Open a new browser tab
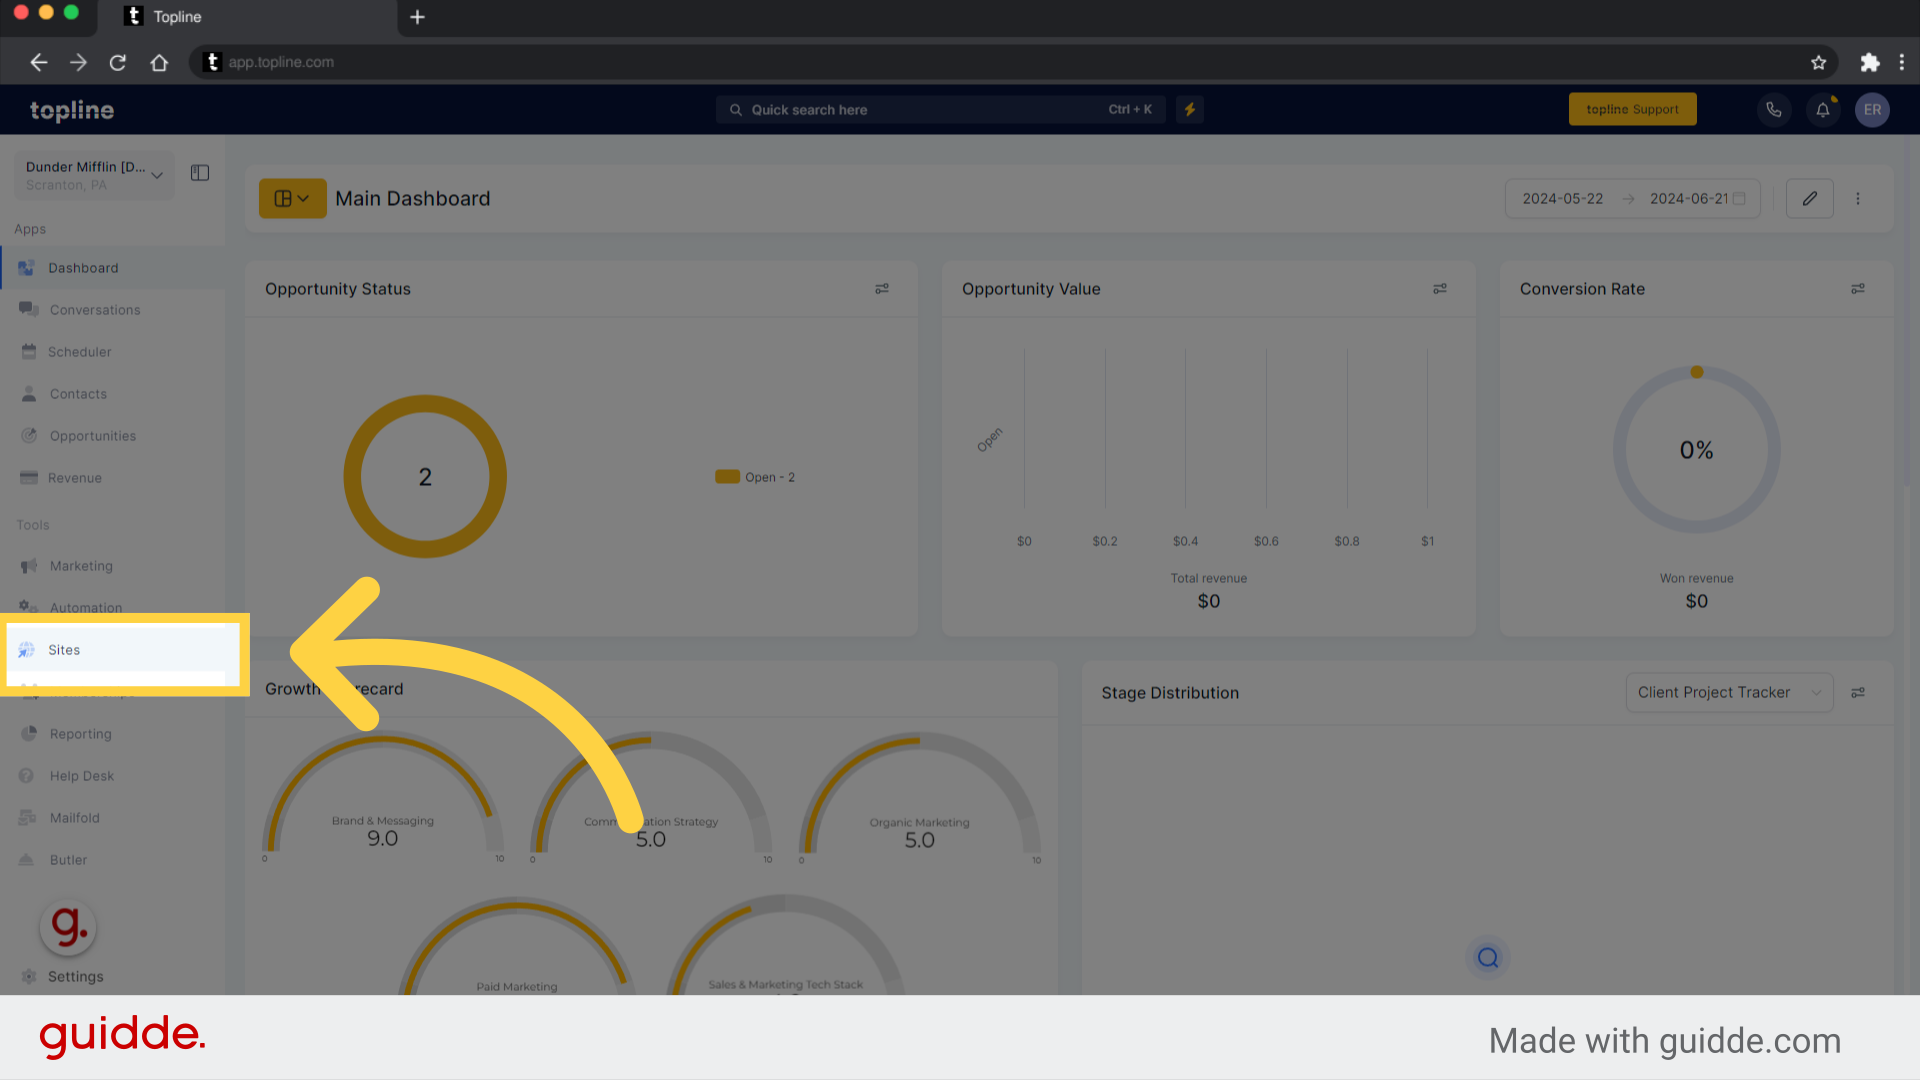 (417, 17)
